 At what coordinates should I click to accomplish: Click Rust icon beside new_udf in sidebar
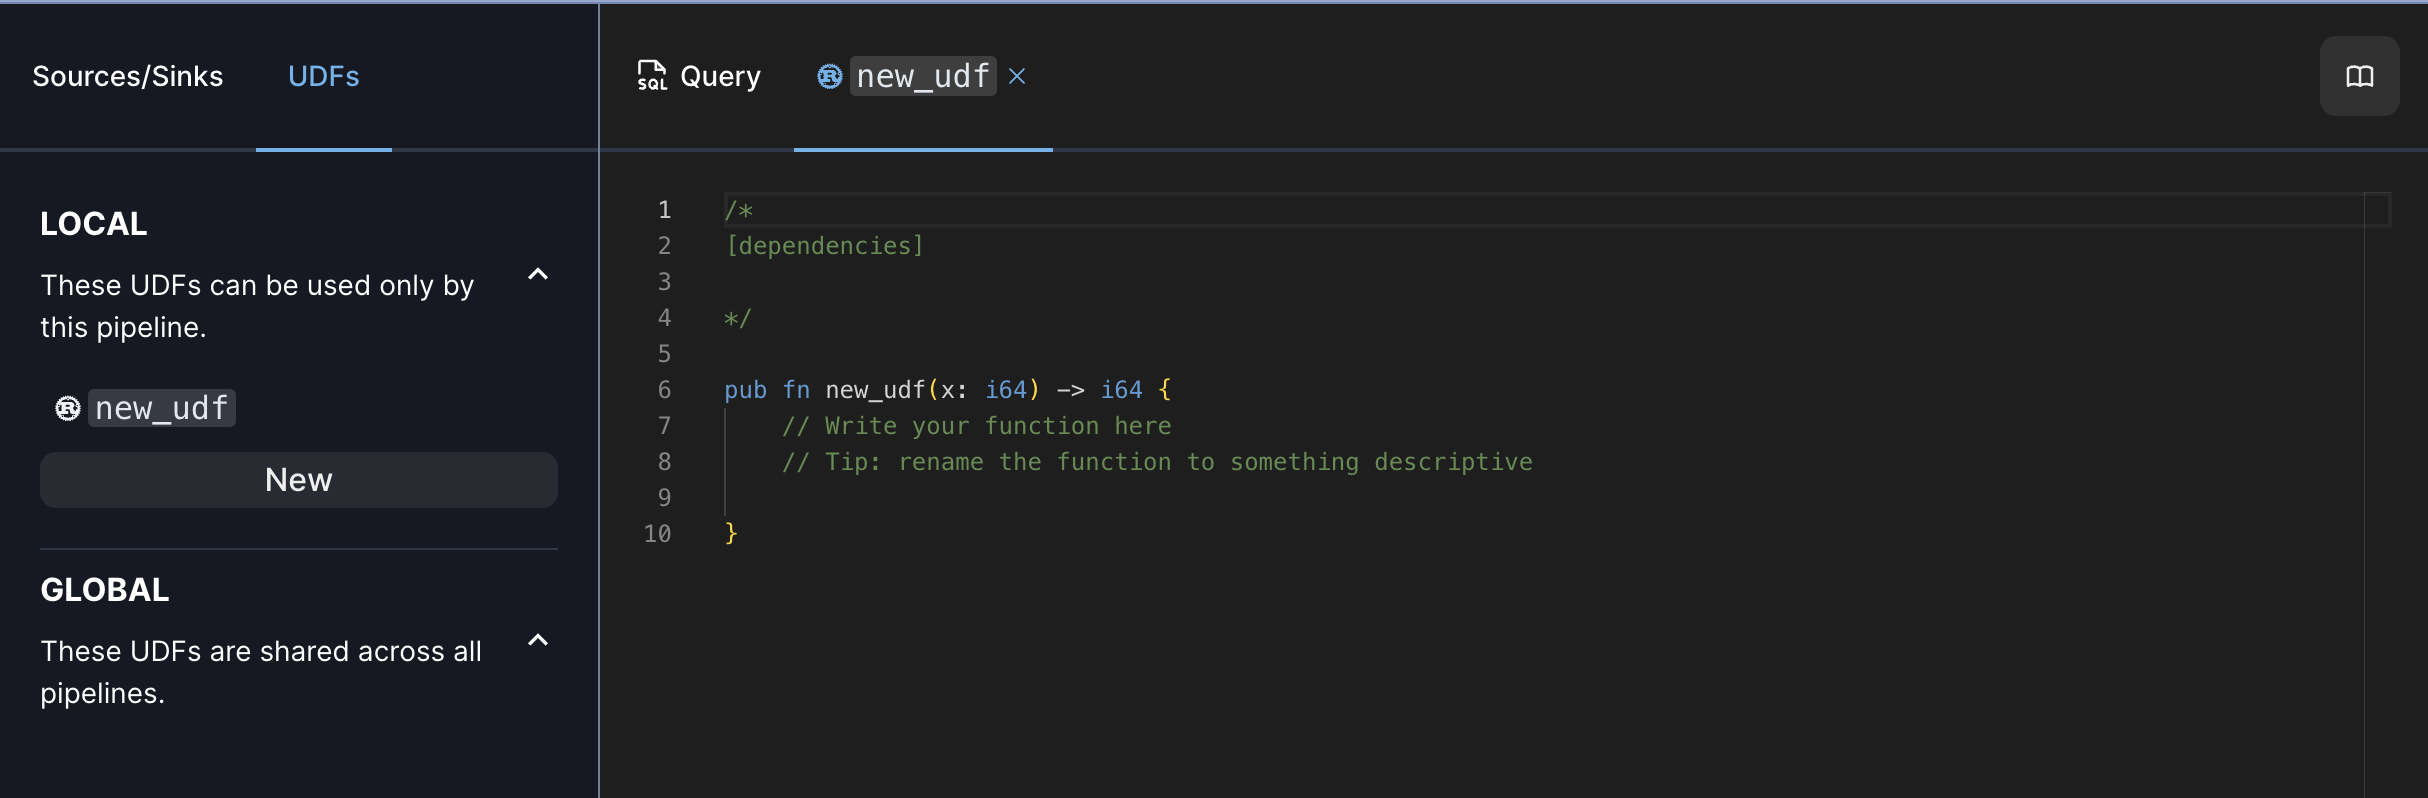coord(67,408)
